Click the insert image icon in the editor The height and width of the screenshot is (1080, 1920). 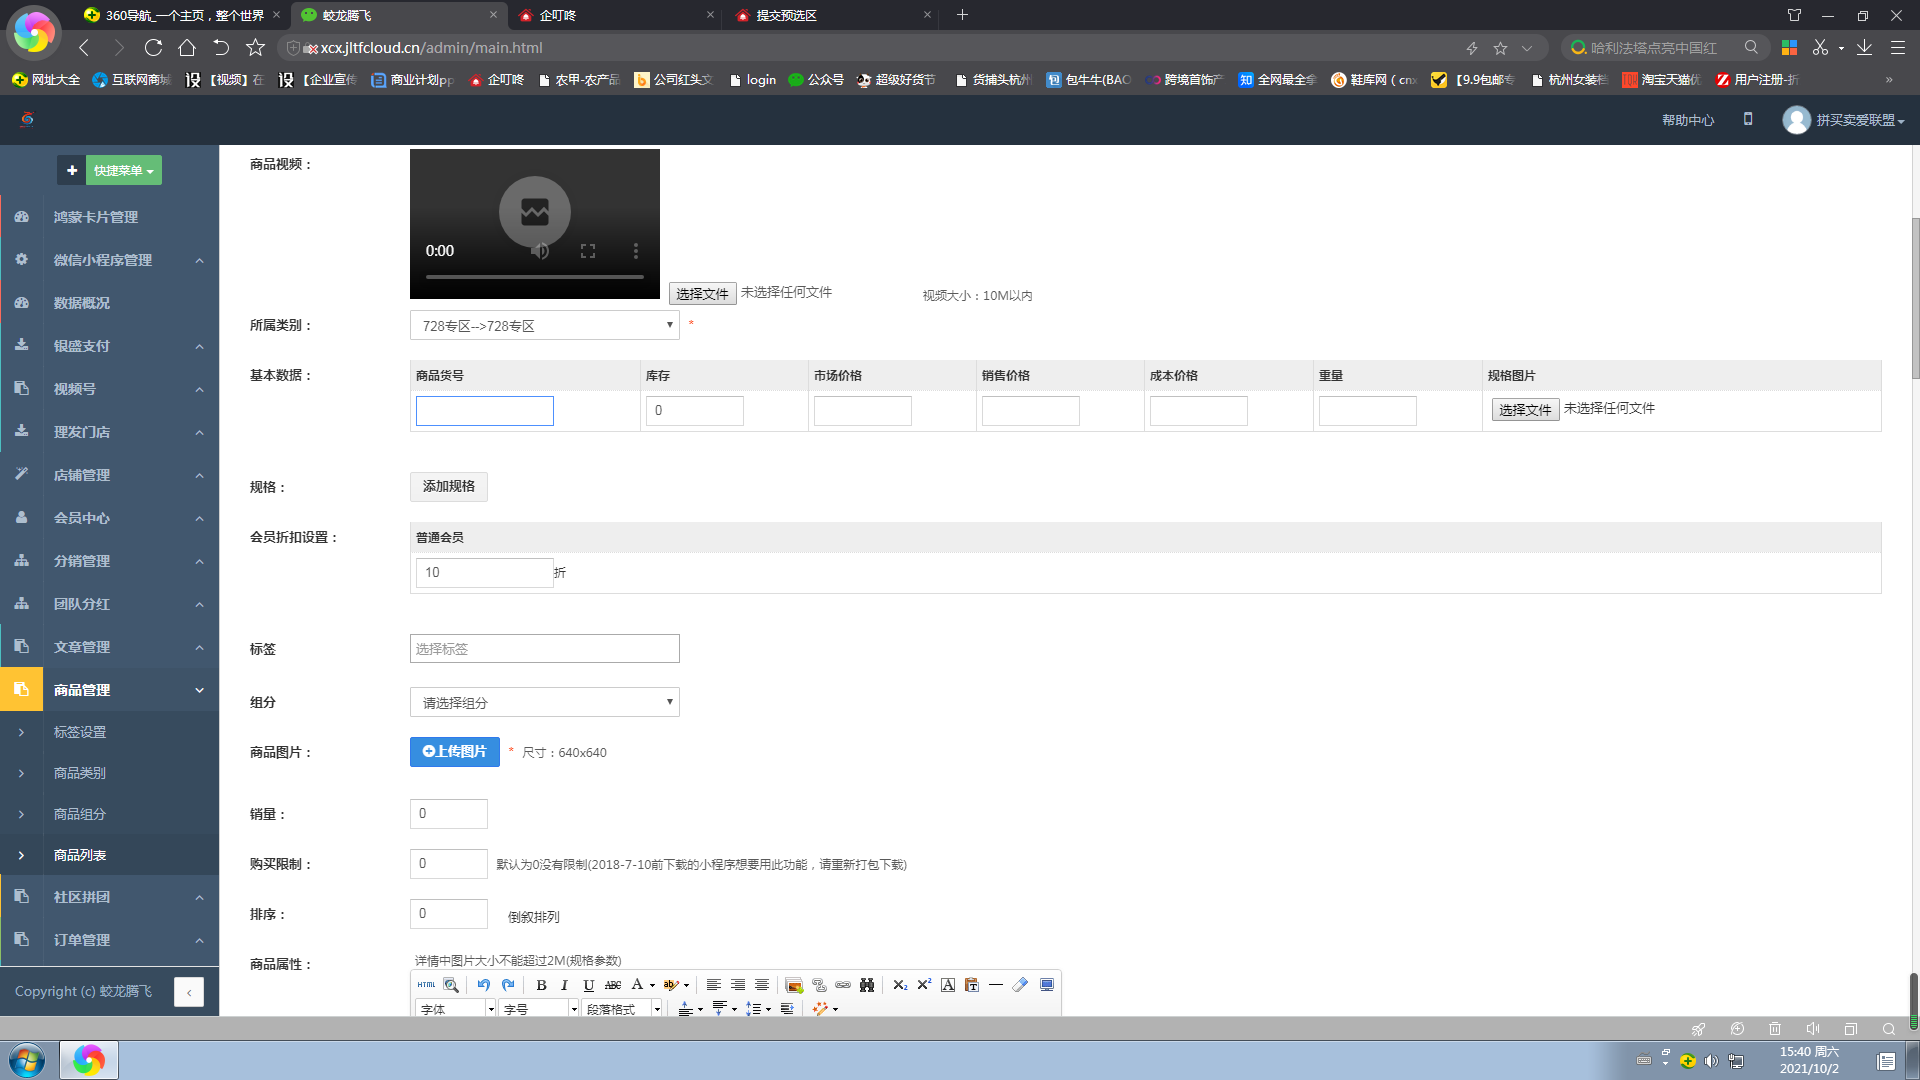point(794,985)
